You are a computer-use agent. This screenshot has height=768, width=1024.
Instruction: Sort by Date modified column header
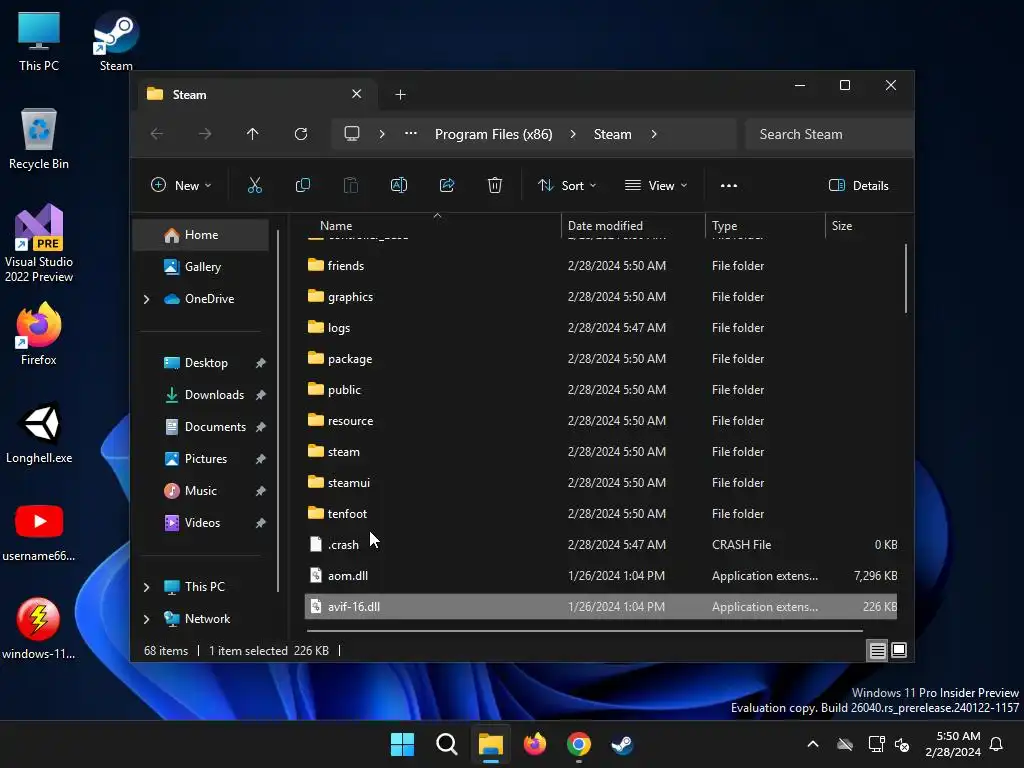(x=633, y=226)
